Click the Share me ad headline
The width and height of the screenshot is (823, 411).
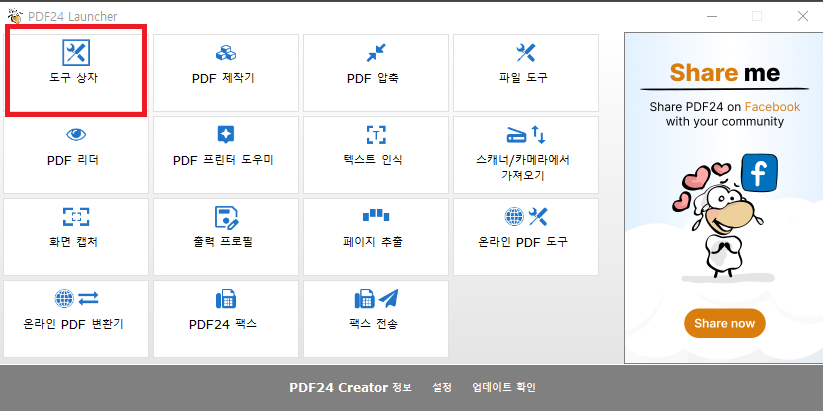pyautogui.click(x=724, y=72)
